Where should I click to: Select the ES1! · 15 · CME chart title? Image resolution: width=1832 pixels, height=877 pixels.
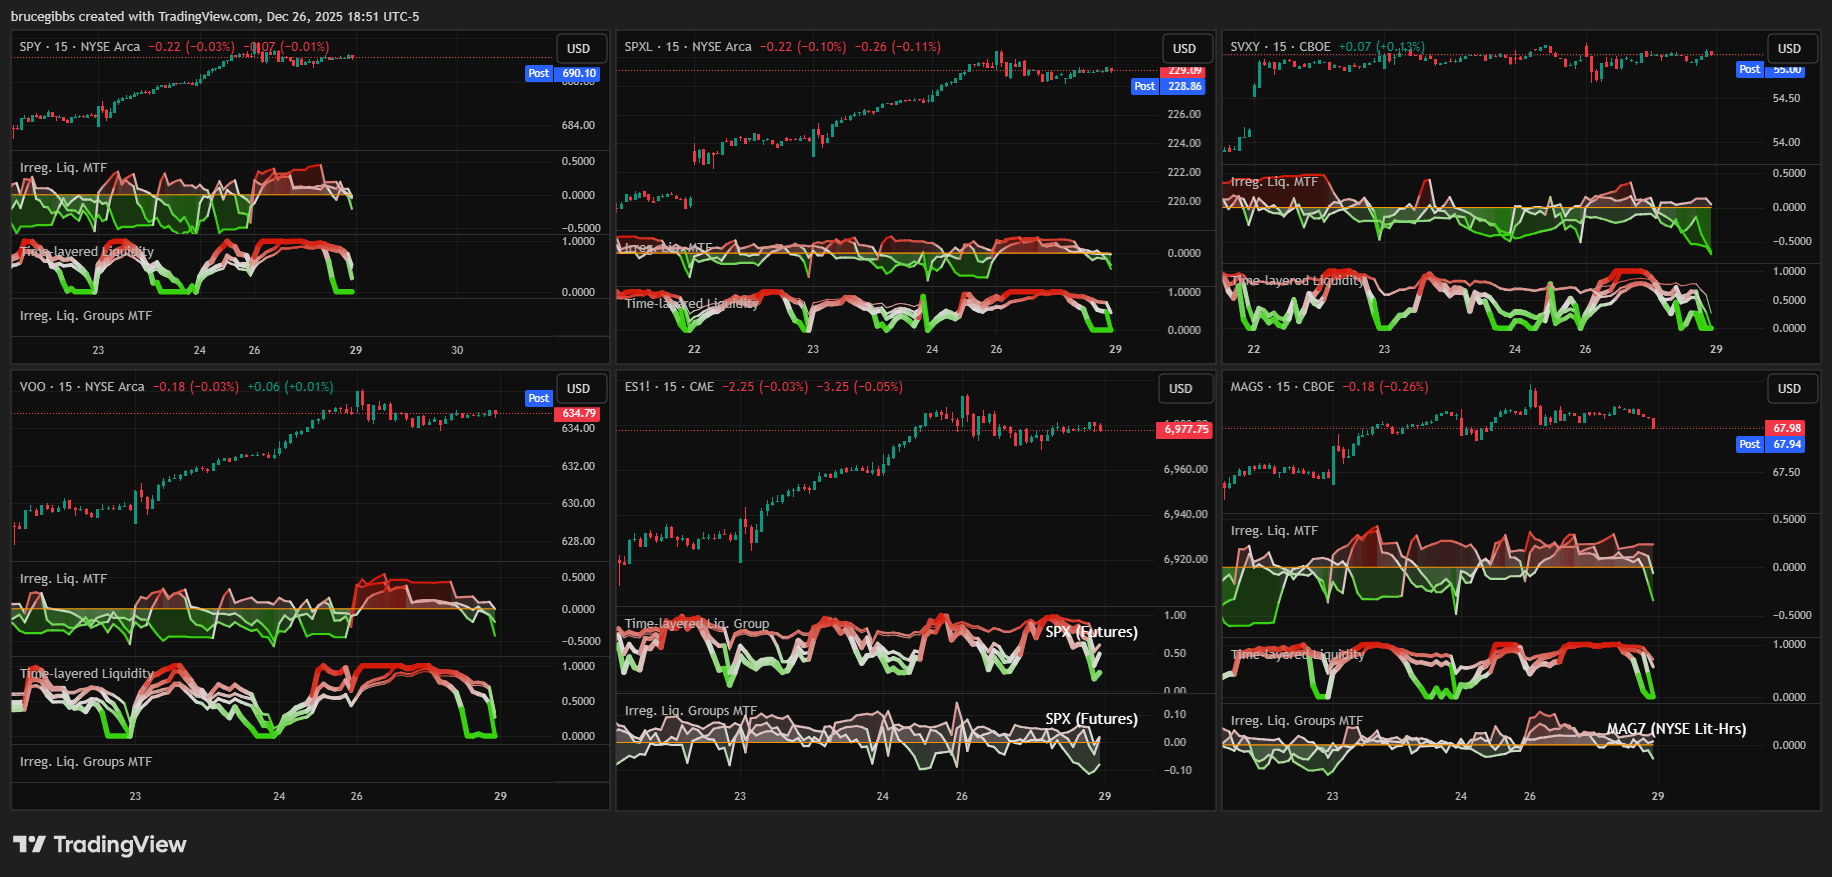click(669, 387)
